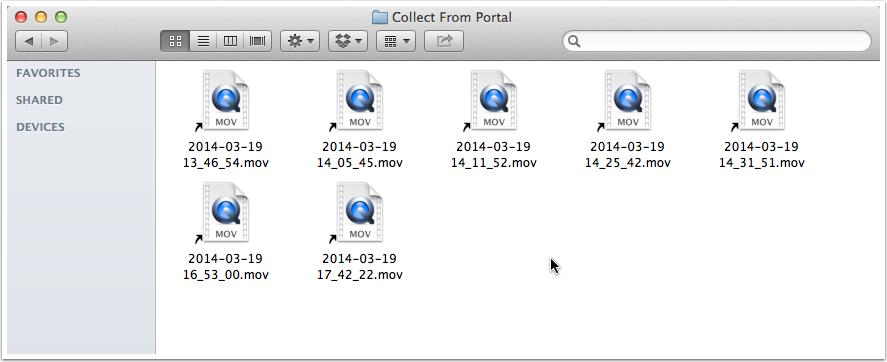887x362 pixels.
Task: Click the Collect From Portal window title
Action: click(451, 18)
